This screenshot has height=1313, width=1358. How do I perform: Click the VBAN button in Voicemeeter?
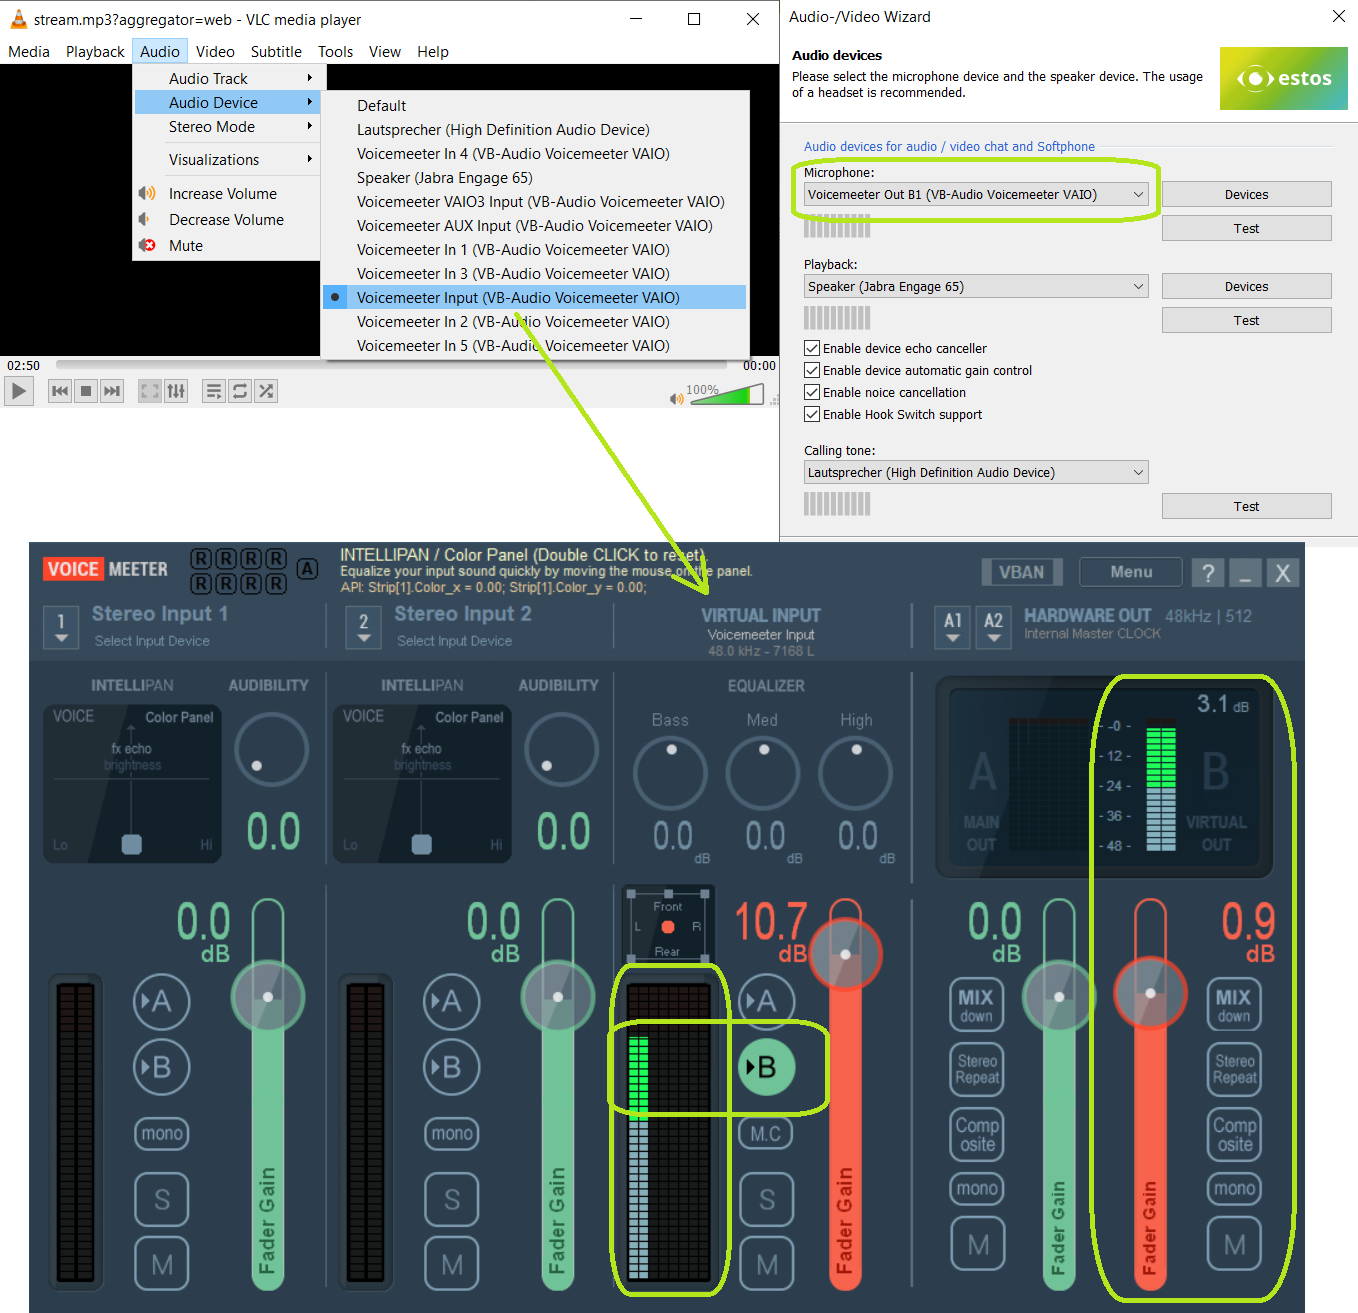coord(1021,573)
